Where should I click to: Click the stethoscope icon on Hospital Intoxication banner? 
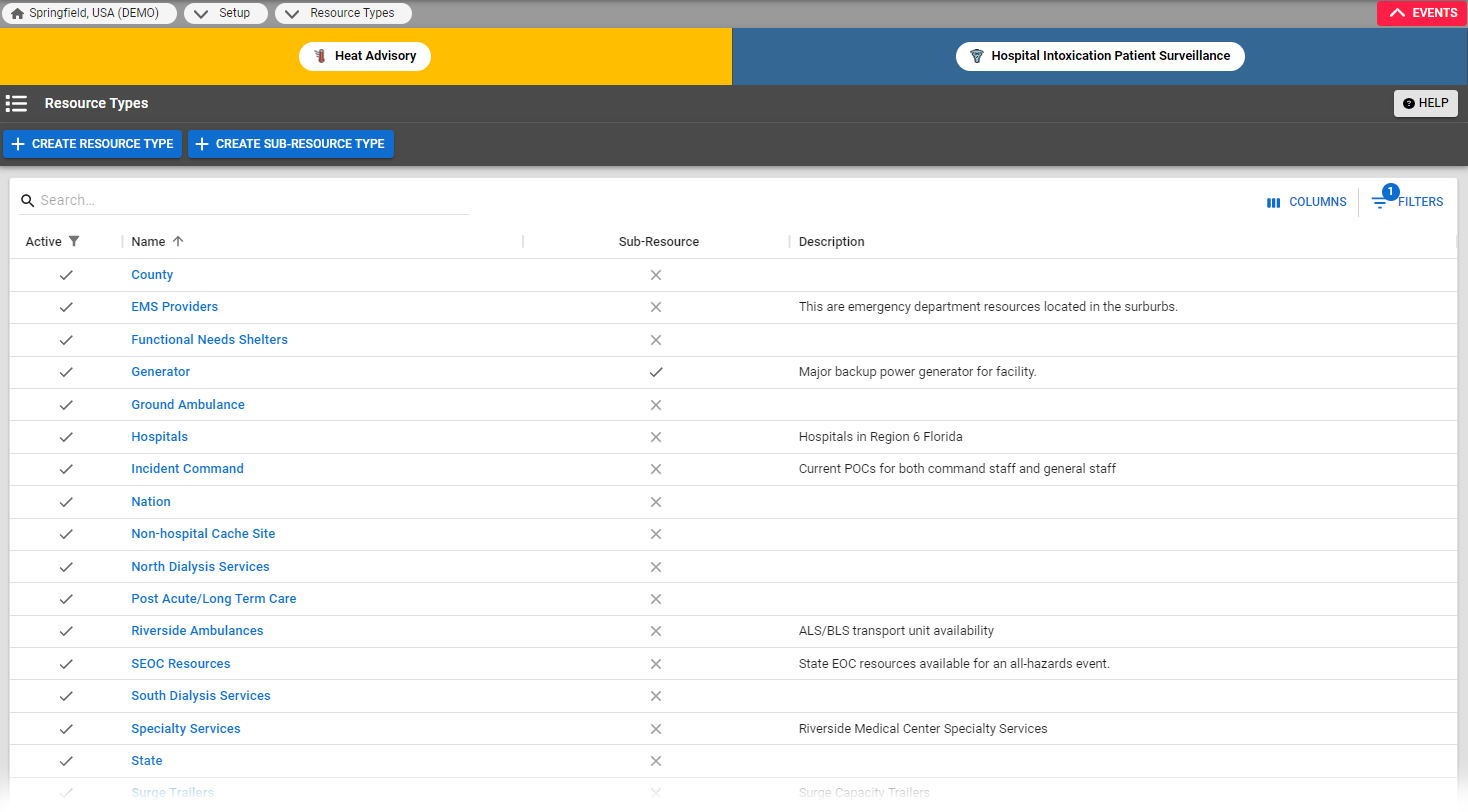click(x=977, y=56)
